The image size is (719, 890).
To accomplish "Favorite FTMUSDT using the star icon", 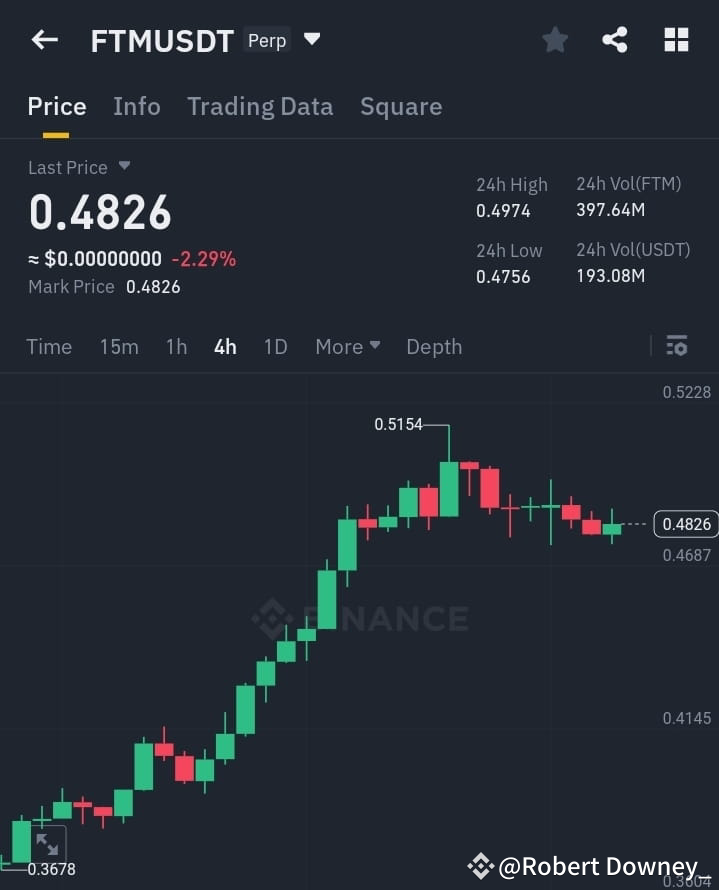I will pyautogui.click(x=555, y=39).
